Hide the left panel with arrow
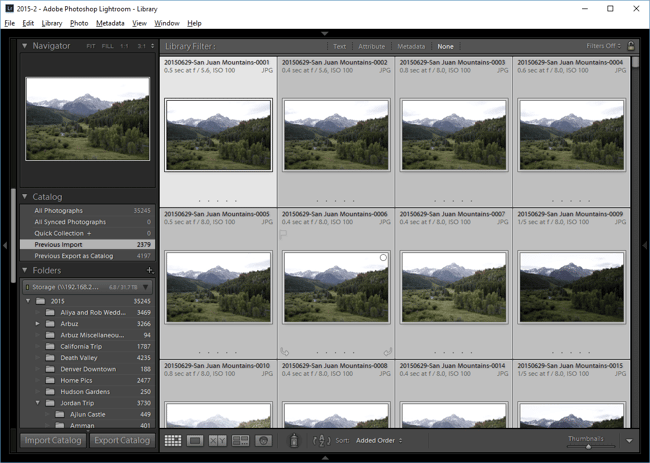Viewport: 650px width, 463px height. (x=5, y=245)
